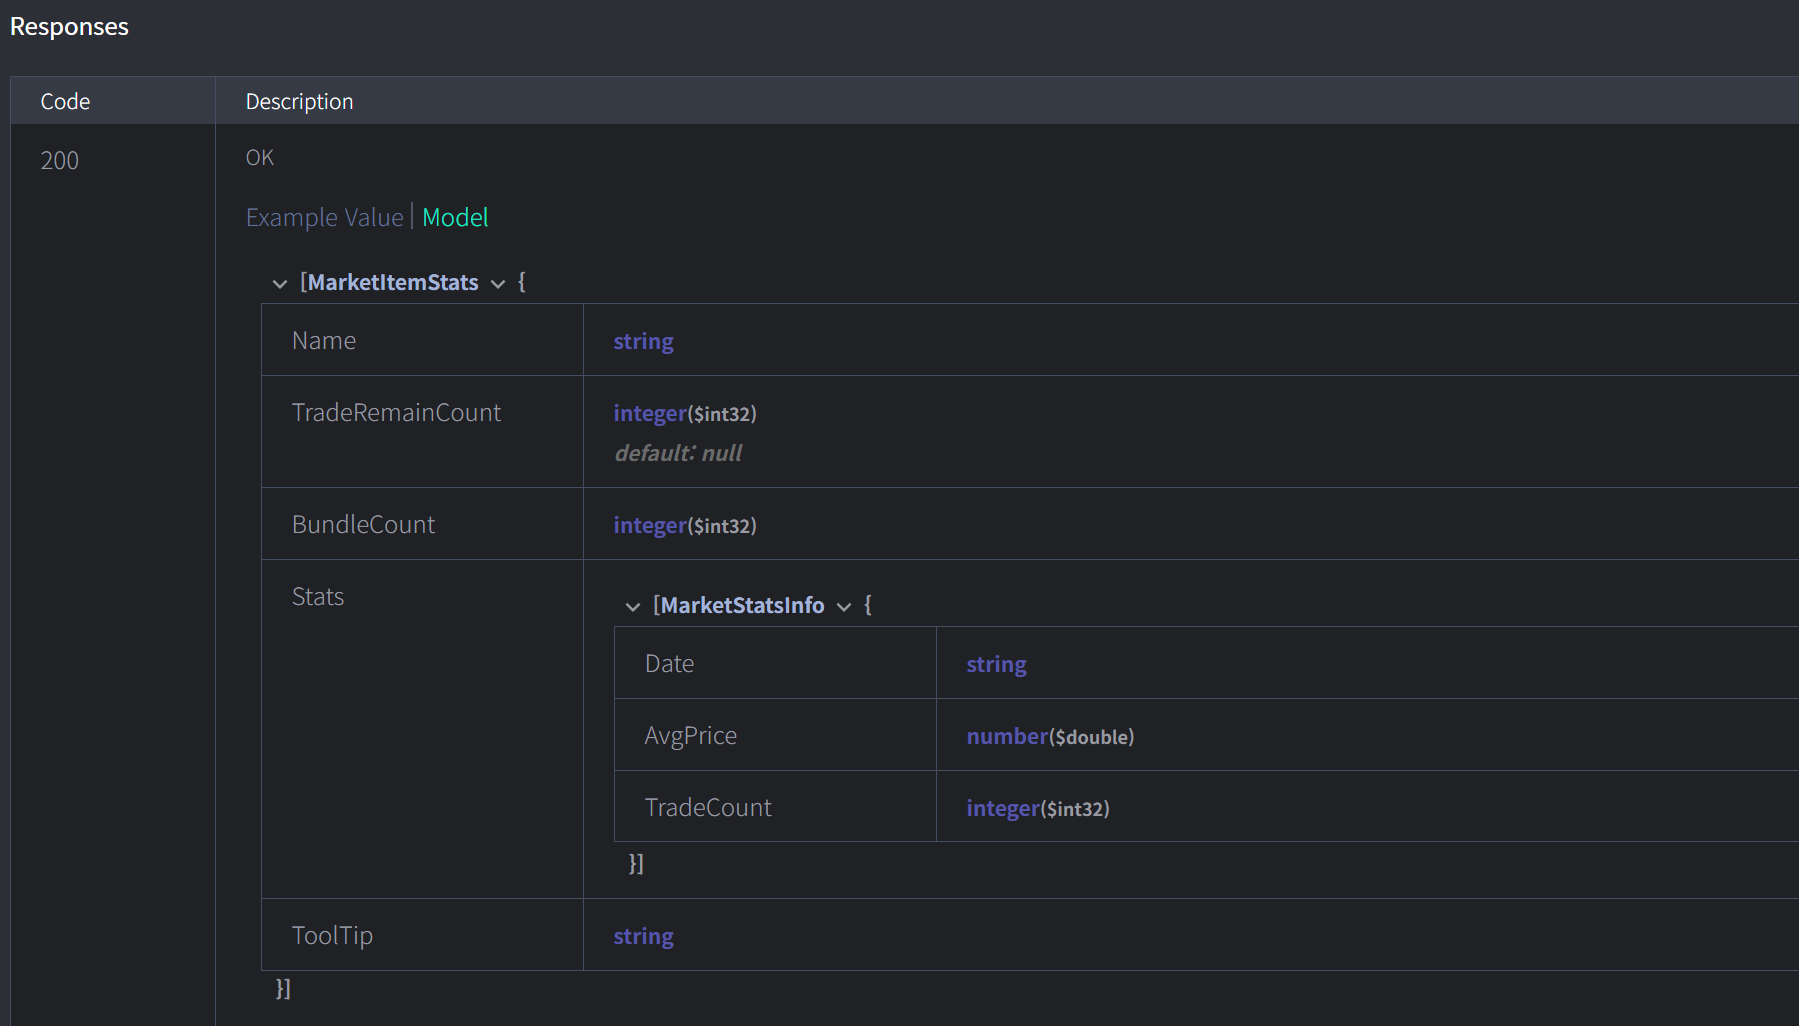Click the TradeCount integer type
Image resolution: width=1799 pixels, height=1026 pixels.
tap(1037, 809)
